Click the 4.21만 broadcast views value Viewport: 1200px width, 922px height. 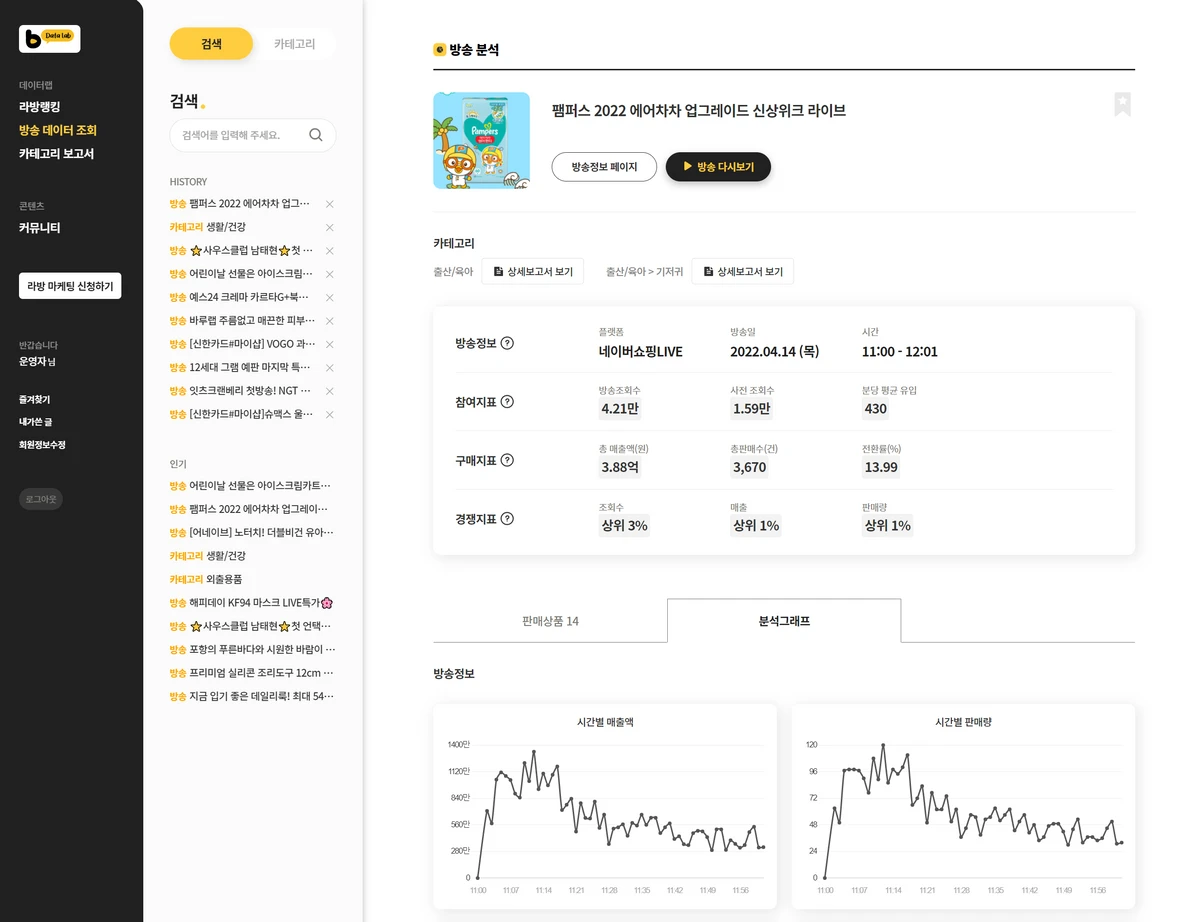tap(620, 408)
